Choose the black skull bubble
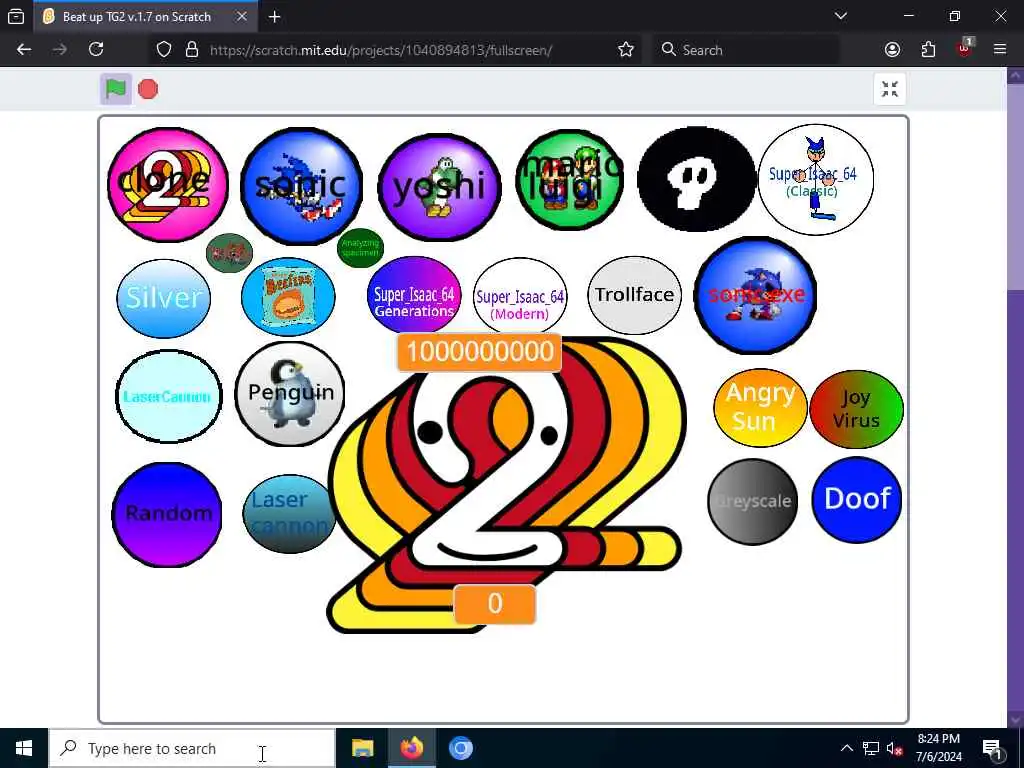The height and width of the screenshot is (768, 1024). click(696, 179)
